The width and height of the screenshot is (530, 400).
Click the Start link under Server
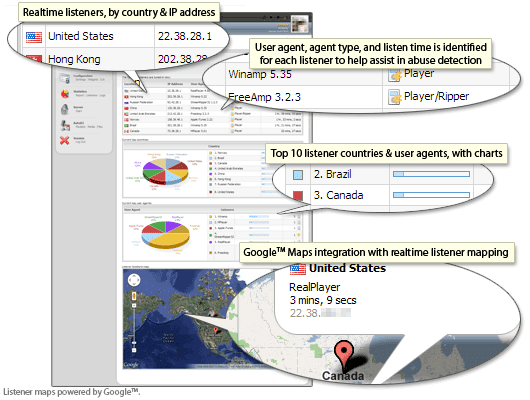78,111
